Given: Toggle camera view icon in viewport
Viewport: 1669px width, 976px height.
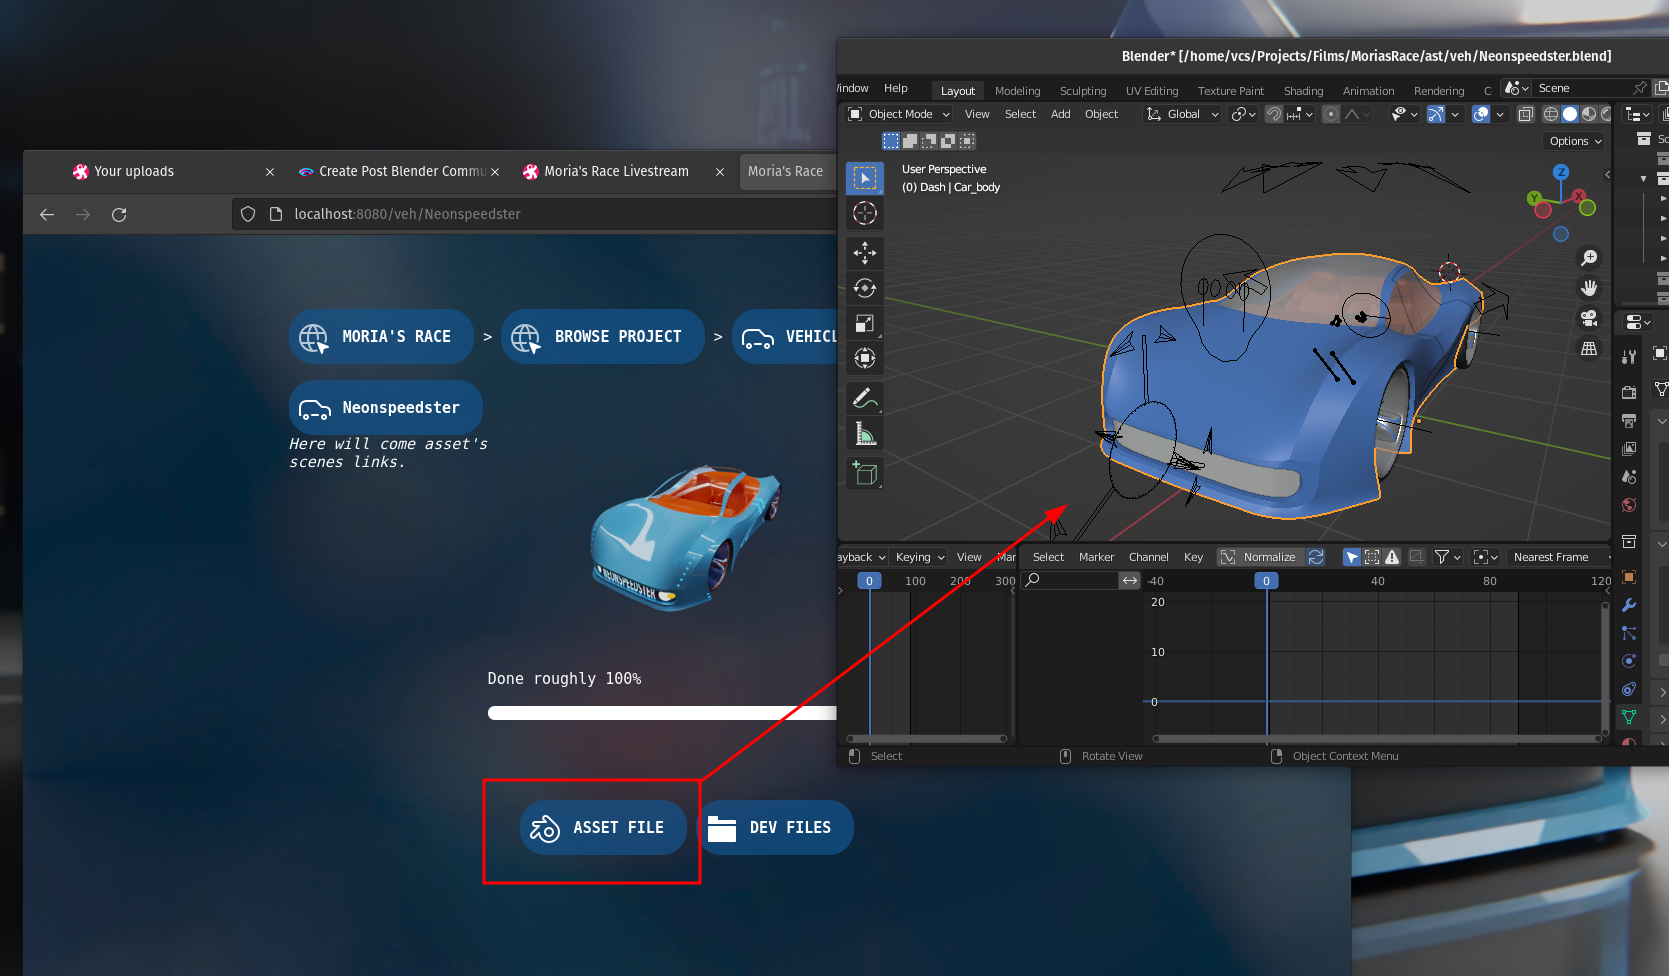Looking at the screenshot, I should [x=1589, y=318].
